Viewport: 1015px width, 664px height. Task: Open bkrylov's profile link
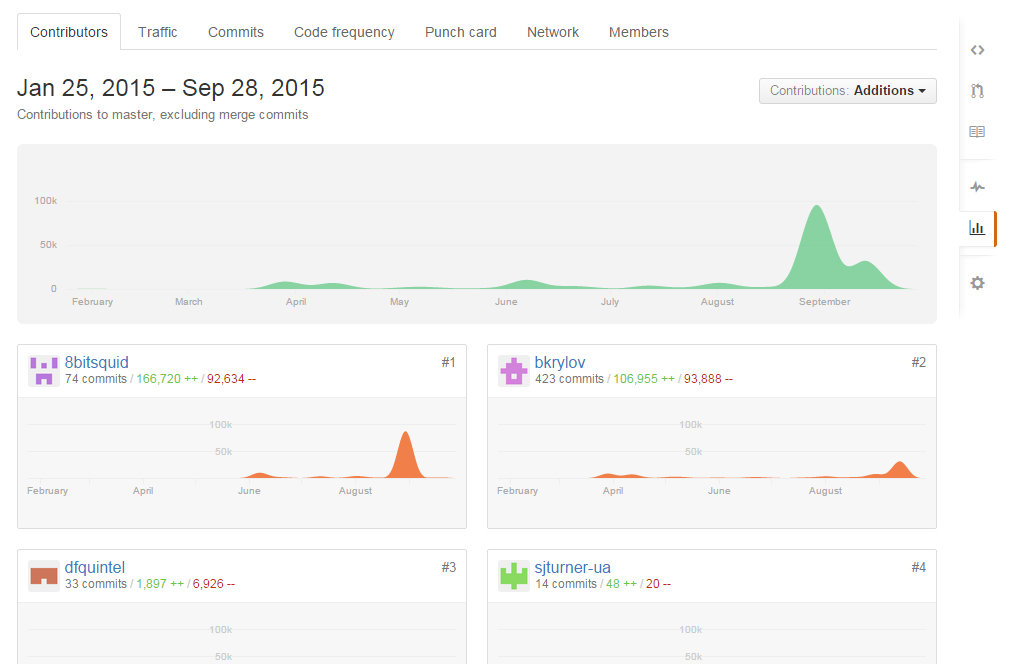560,362
